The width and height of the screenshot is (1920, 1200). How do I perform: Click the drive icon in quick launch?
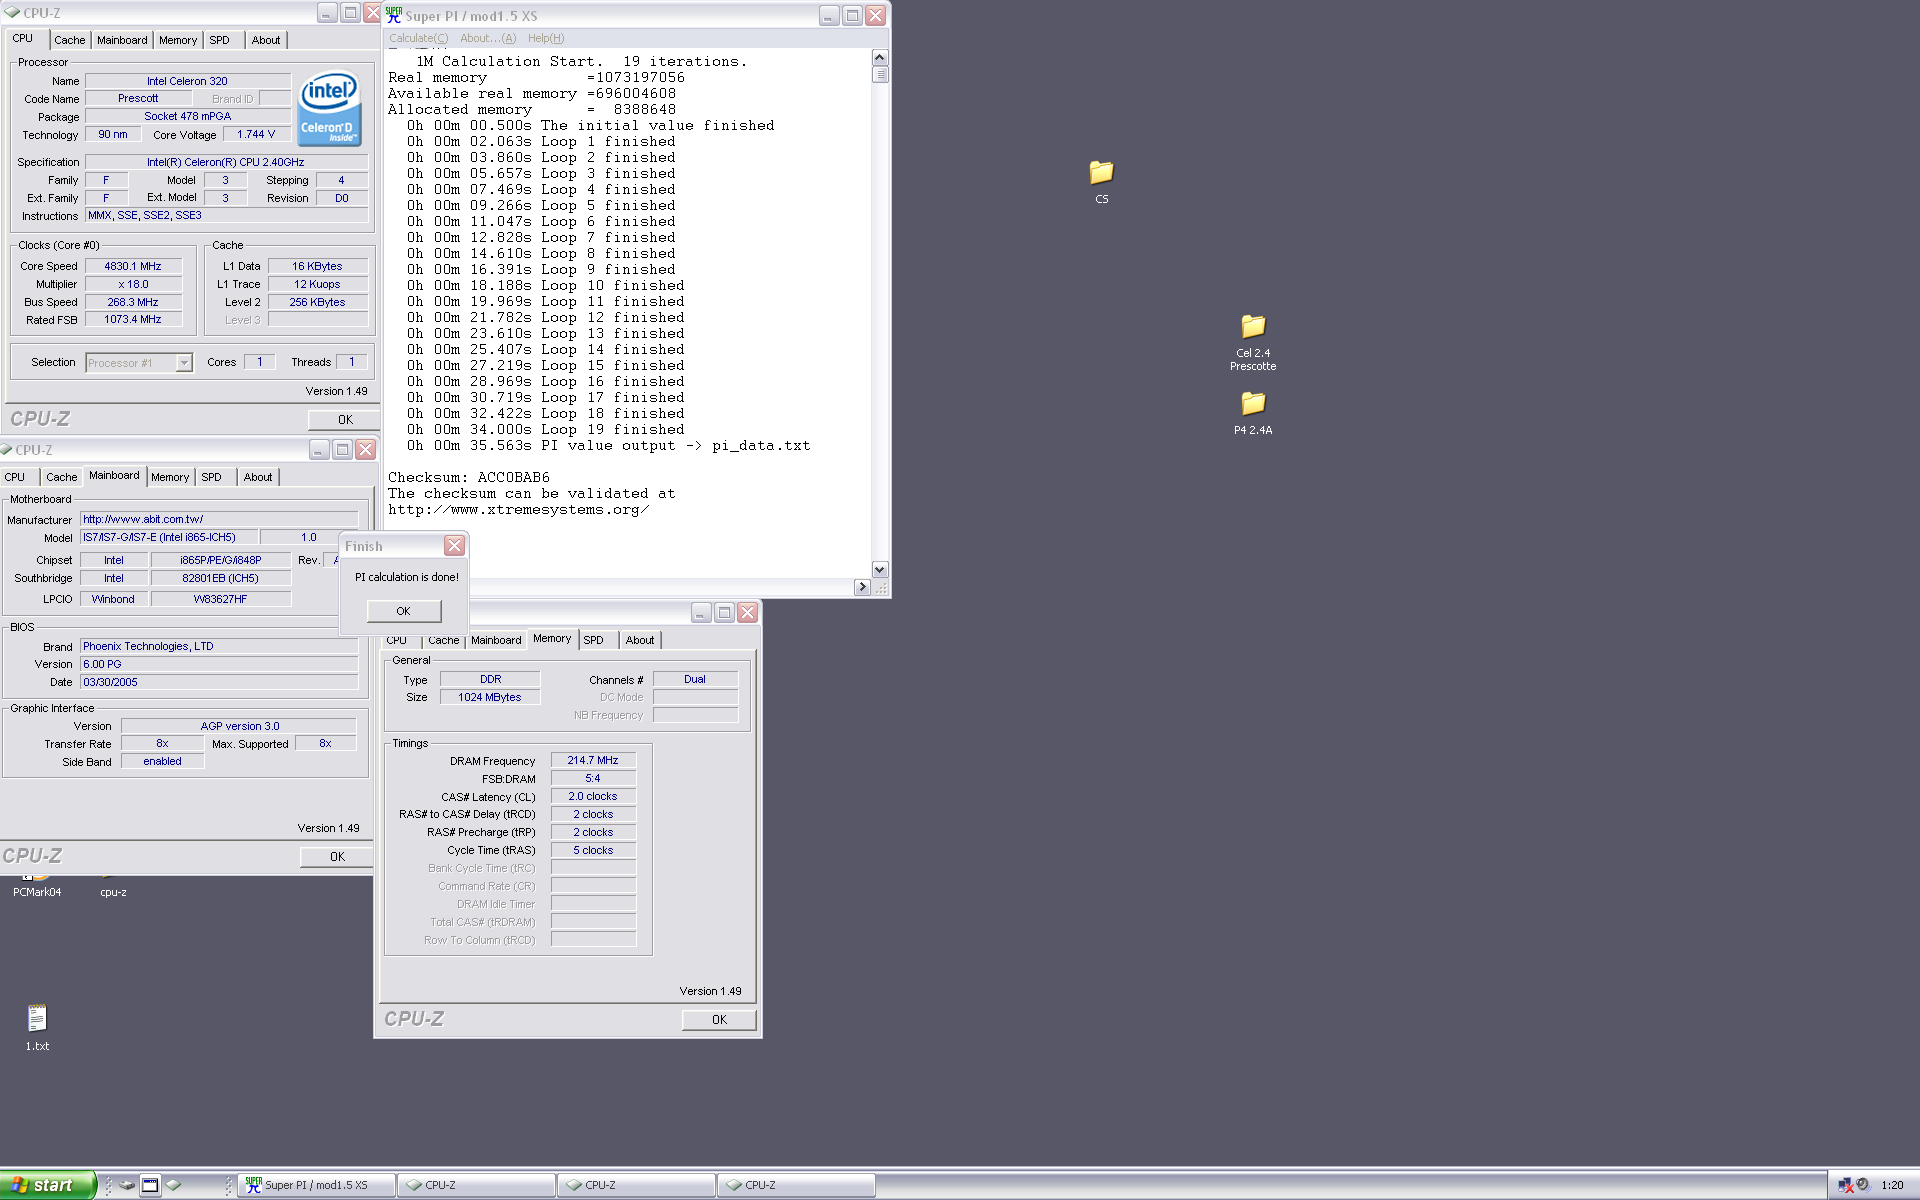(127, 1185)
